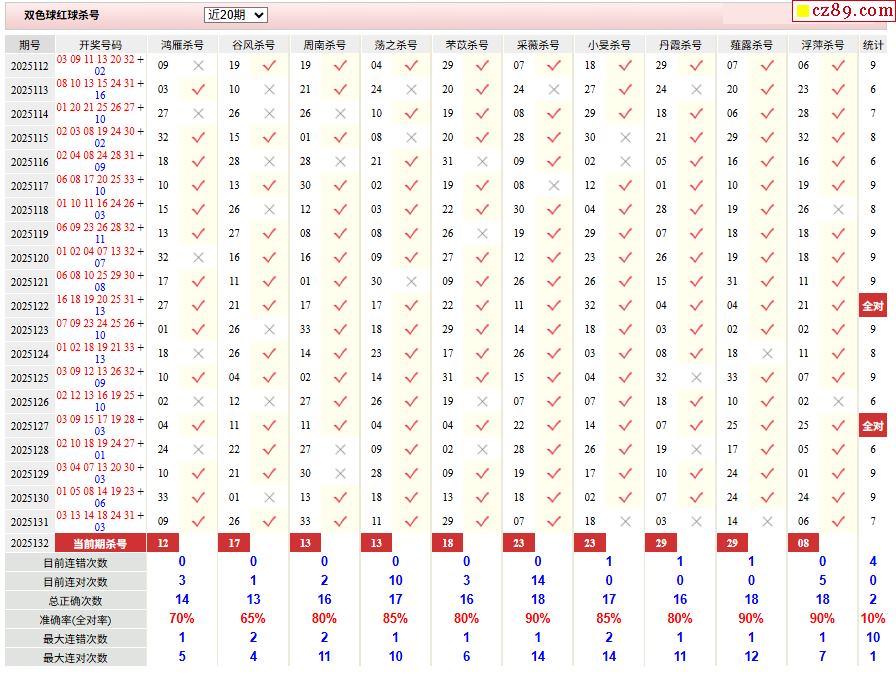Screen dimensions: 896x675
Task: Open the 近20期 period dropdown
Action: click(235, 15)
